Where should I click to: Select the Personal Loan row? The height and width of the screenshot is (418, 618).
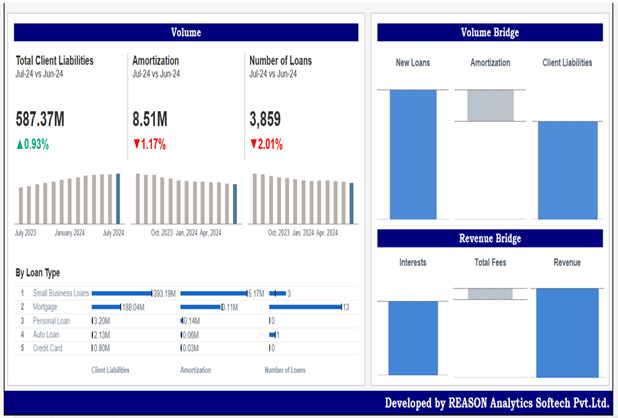tap(52, 321)
